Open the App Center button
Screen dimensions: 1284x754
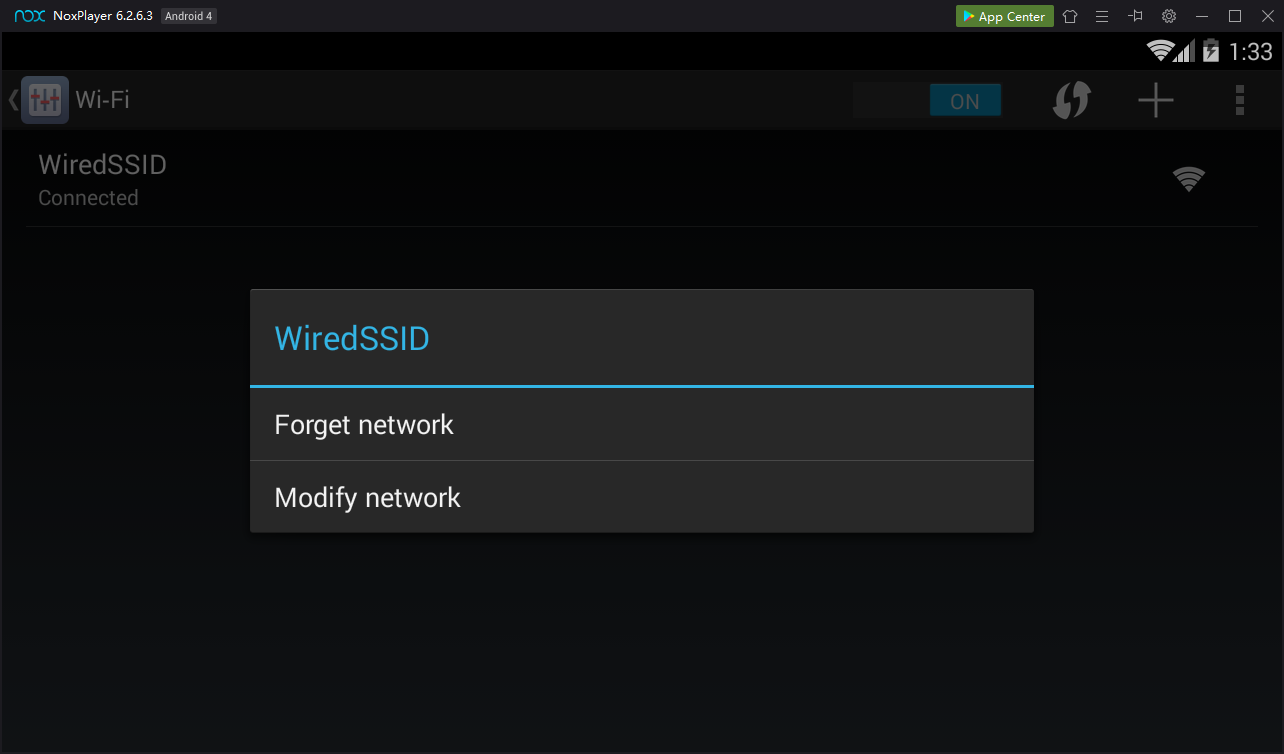(1004, 16)
